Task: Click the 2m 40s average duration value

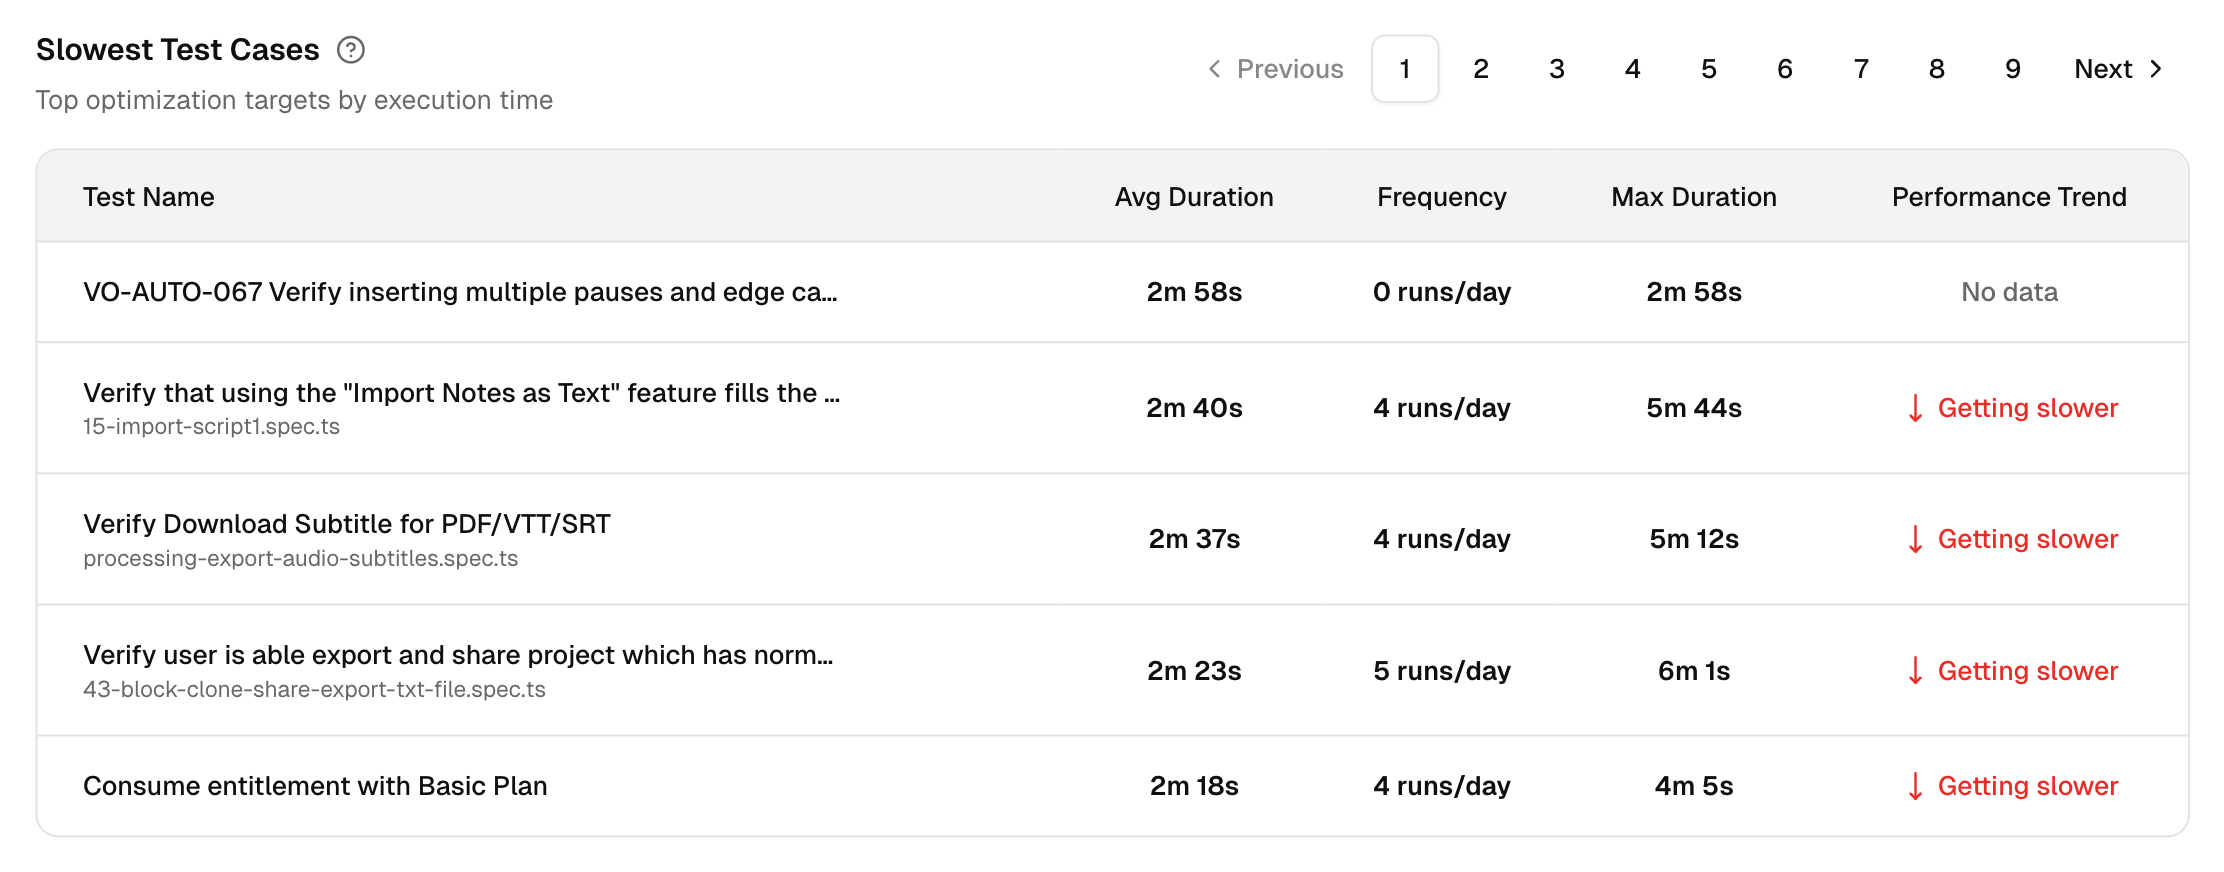Action: coord(1194,408)
